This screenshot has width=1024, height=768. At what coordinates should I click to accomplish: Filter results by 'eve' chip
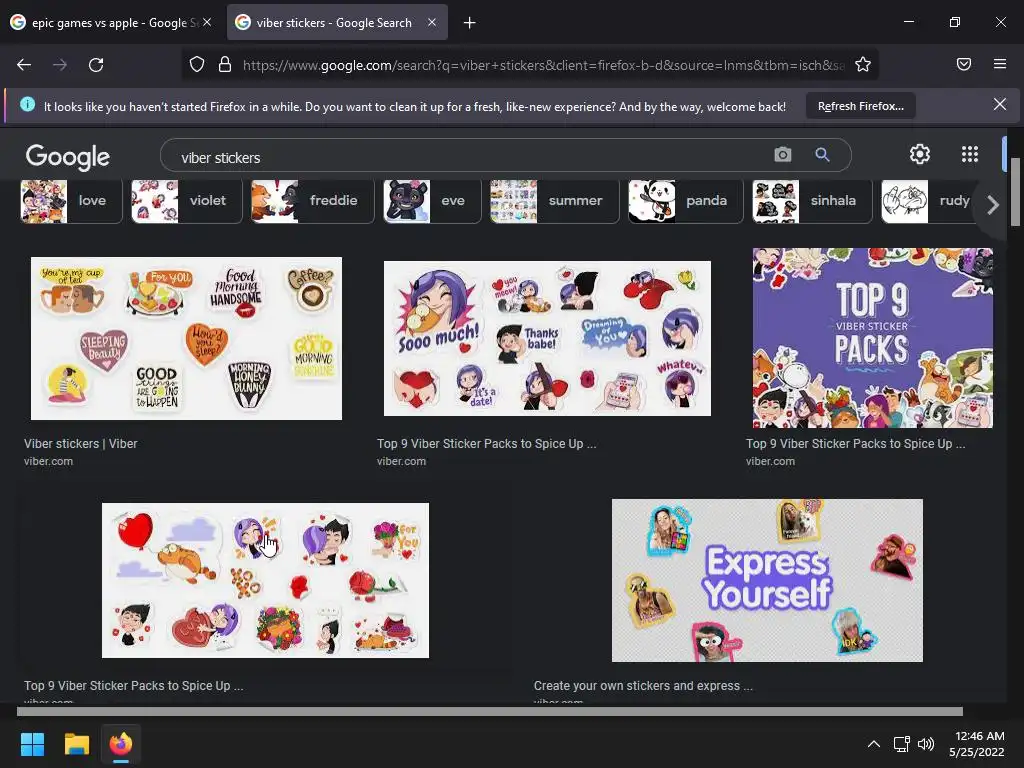click(432, 201)
